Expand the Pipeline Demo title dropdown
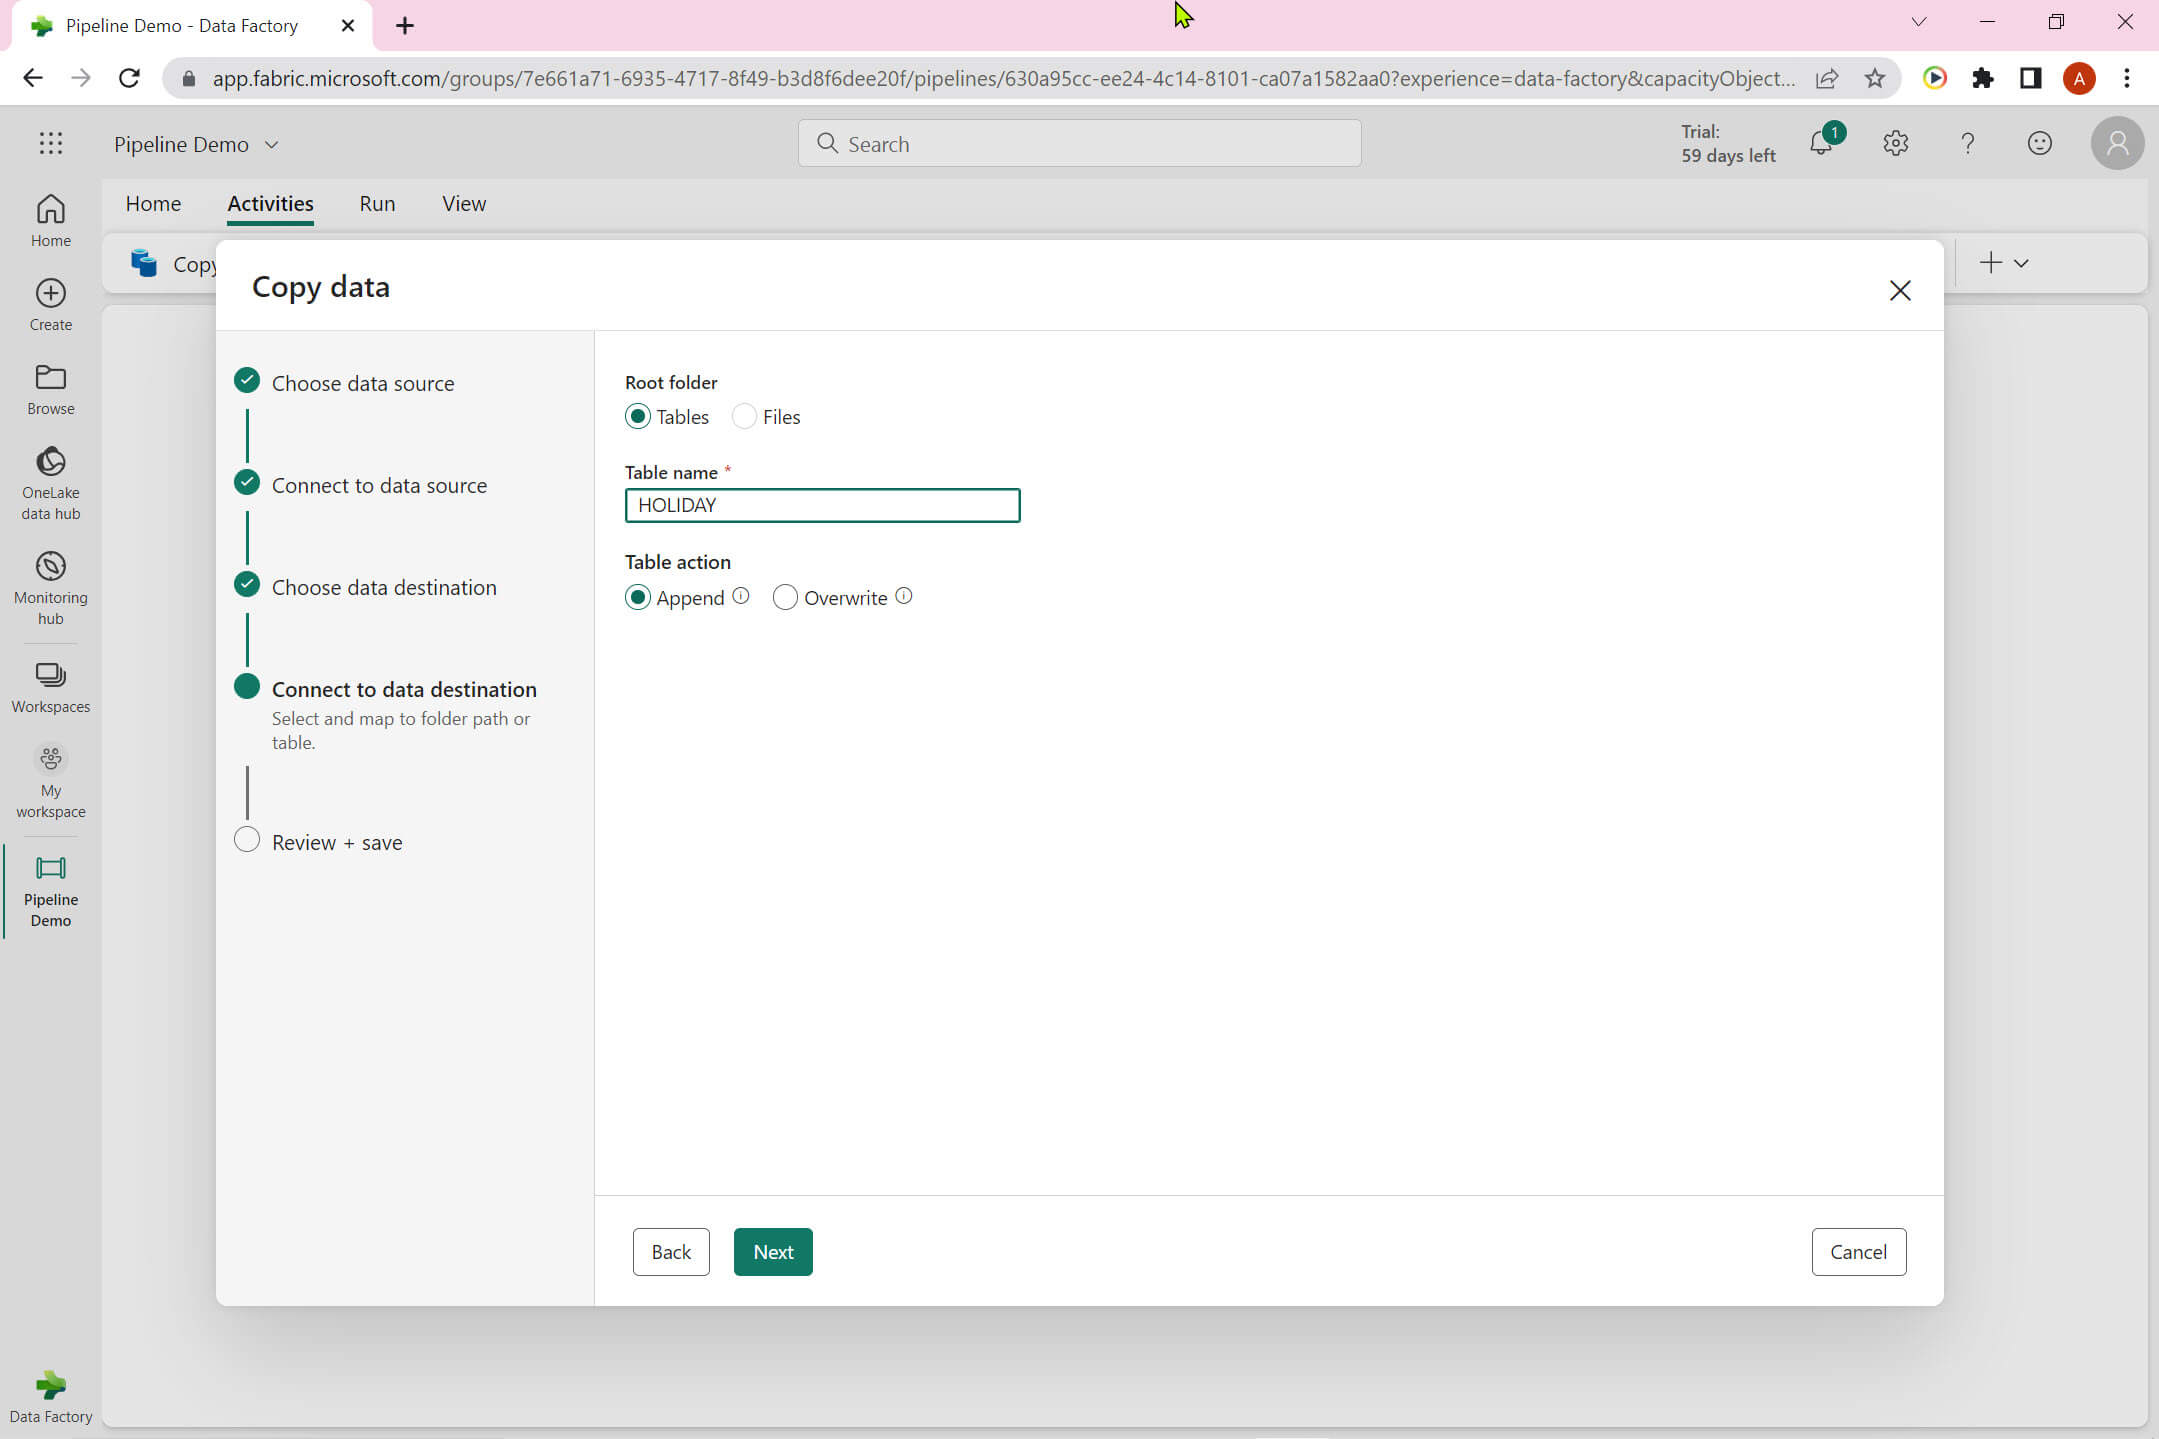 pyautogui.click(x=272, y=145)
